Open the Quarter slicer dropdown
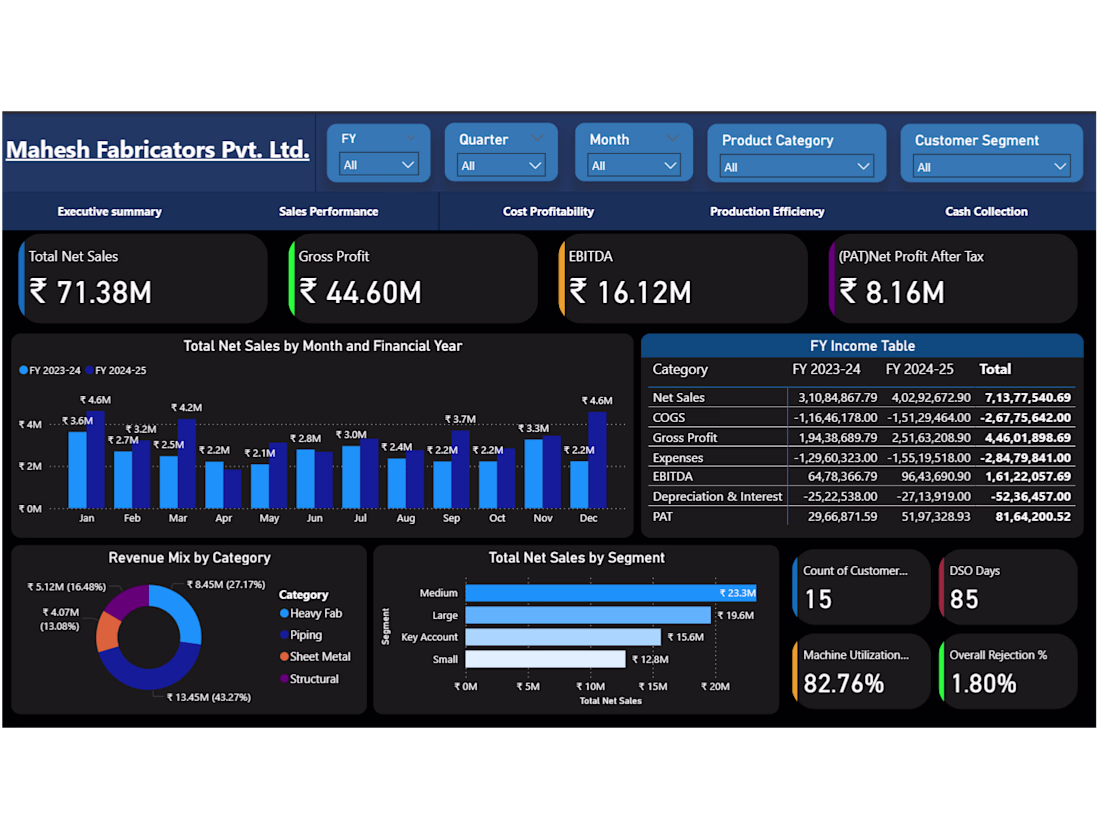Image resolution: width=1100 pixels, height=825 pixels. coord(501,166)
